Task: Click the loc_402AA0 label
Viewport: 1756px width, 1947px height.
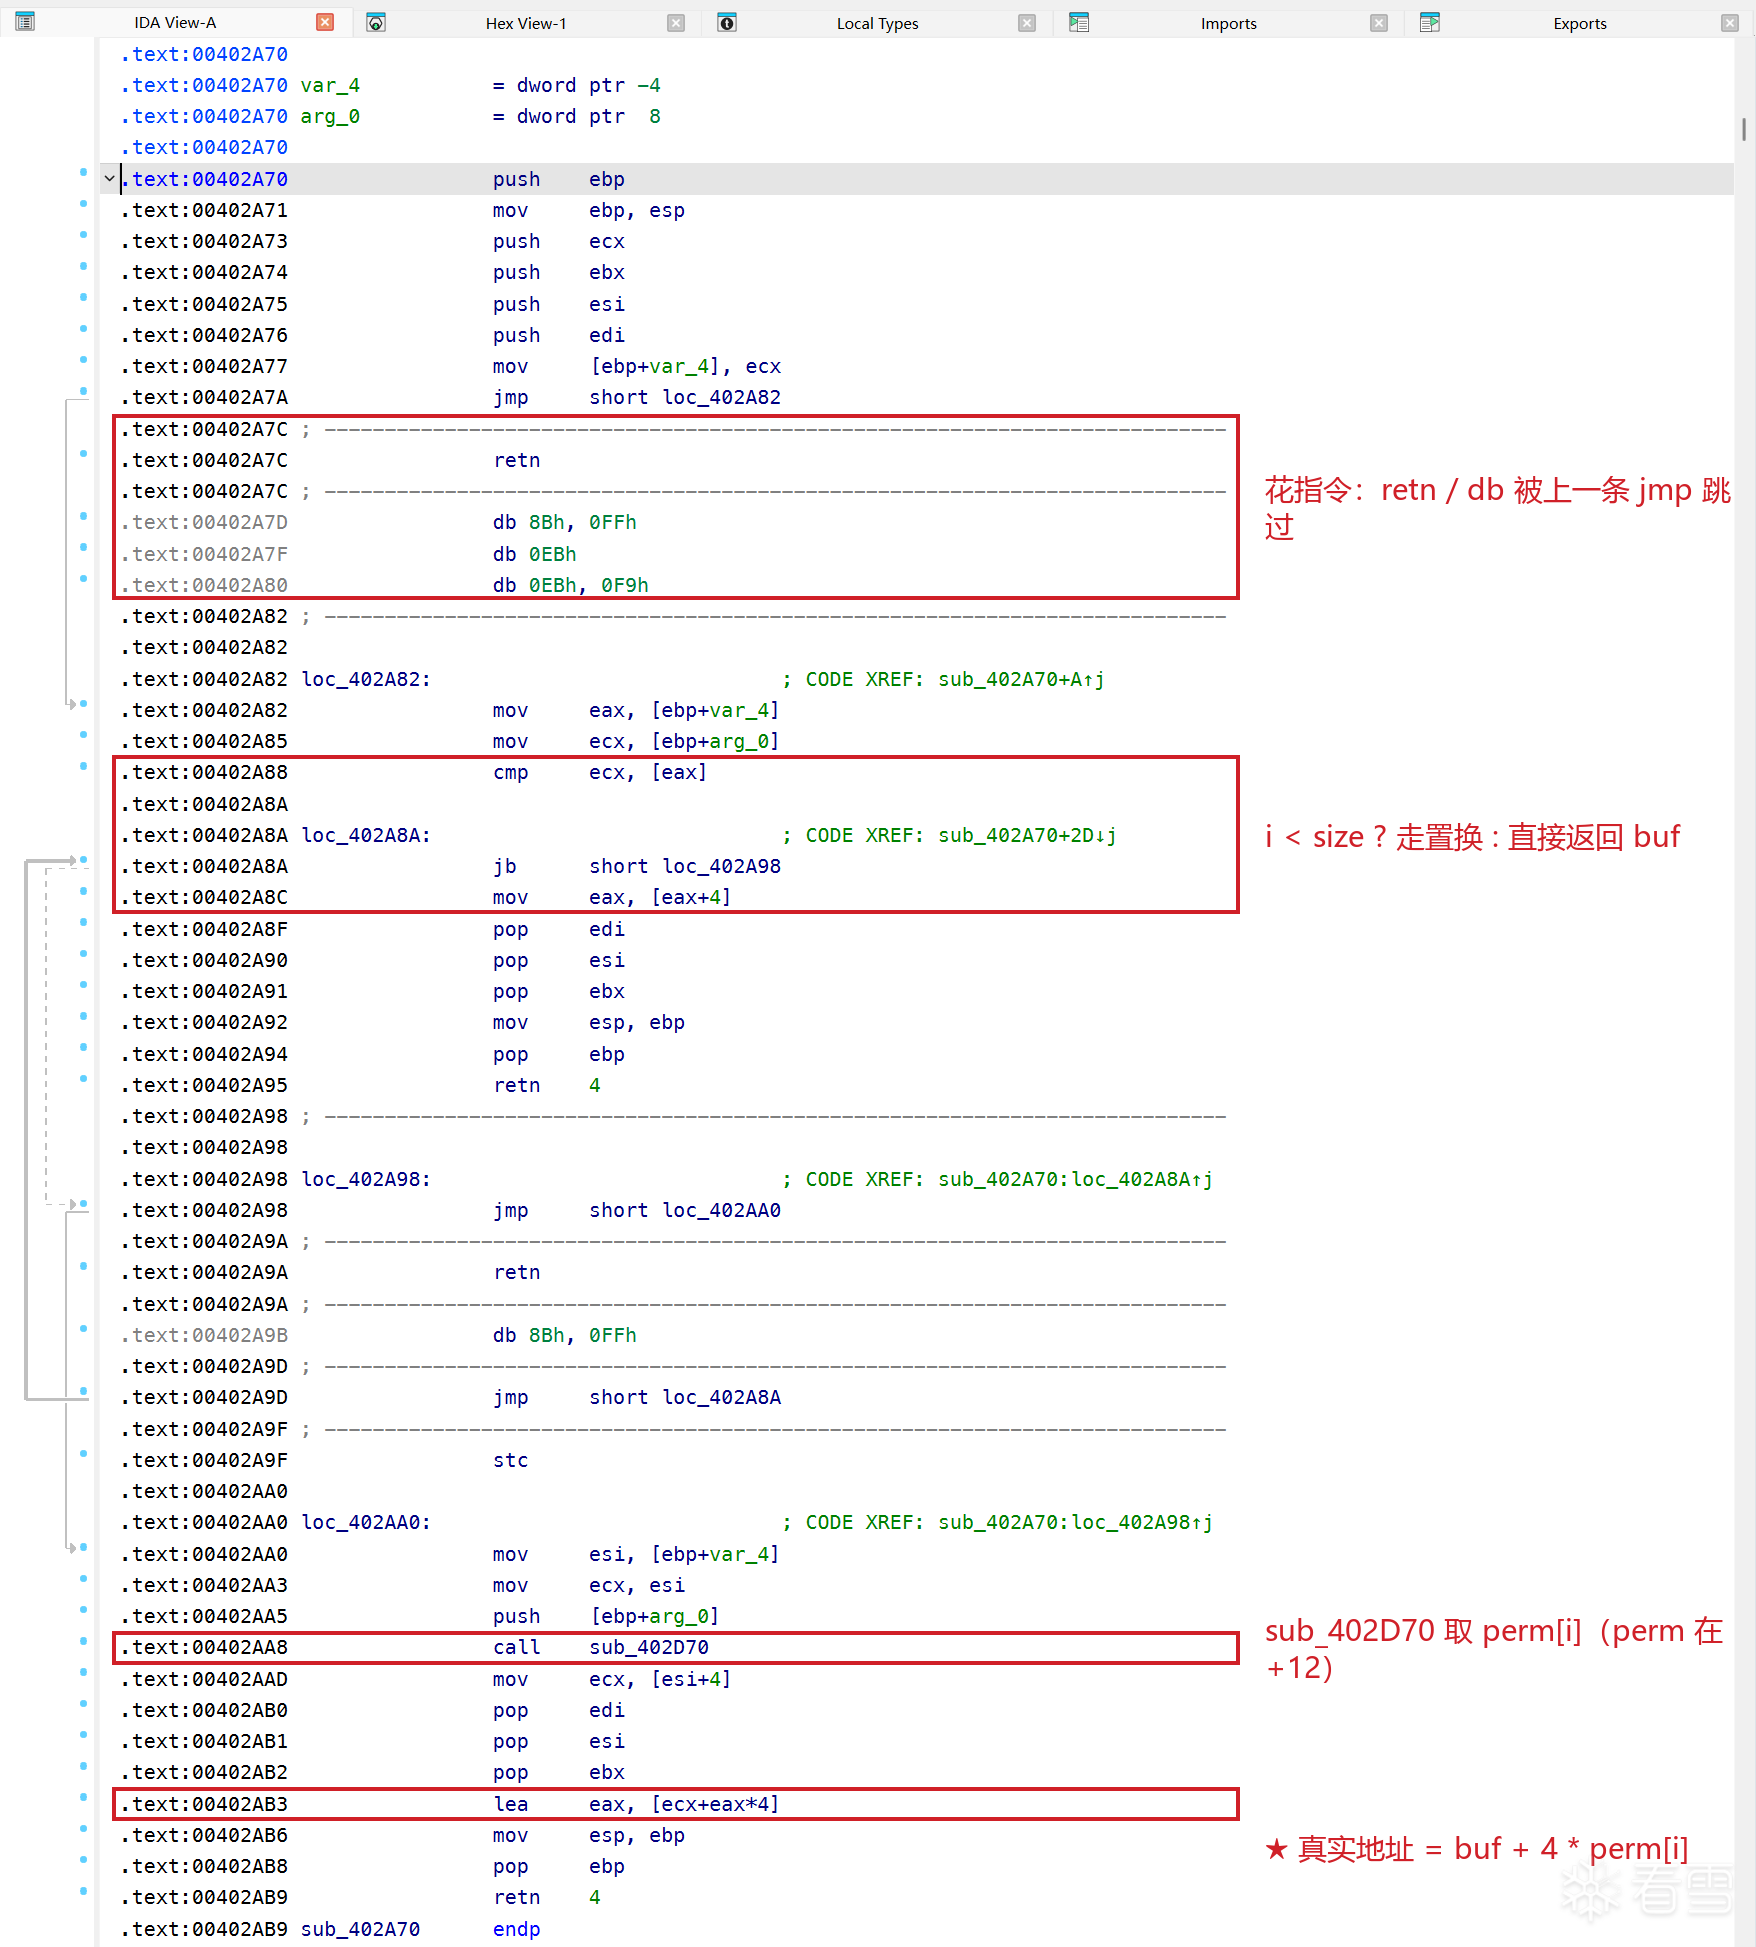Action: (x=366, y=1523)
